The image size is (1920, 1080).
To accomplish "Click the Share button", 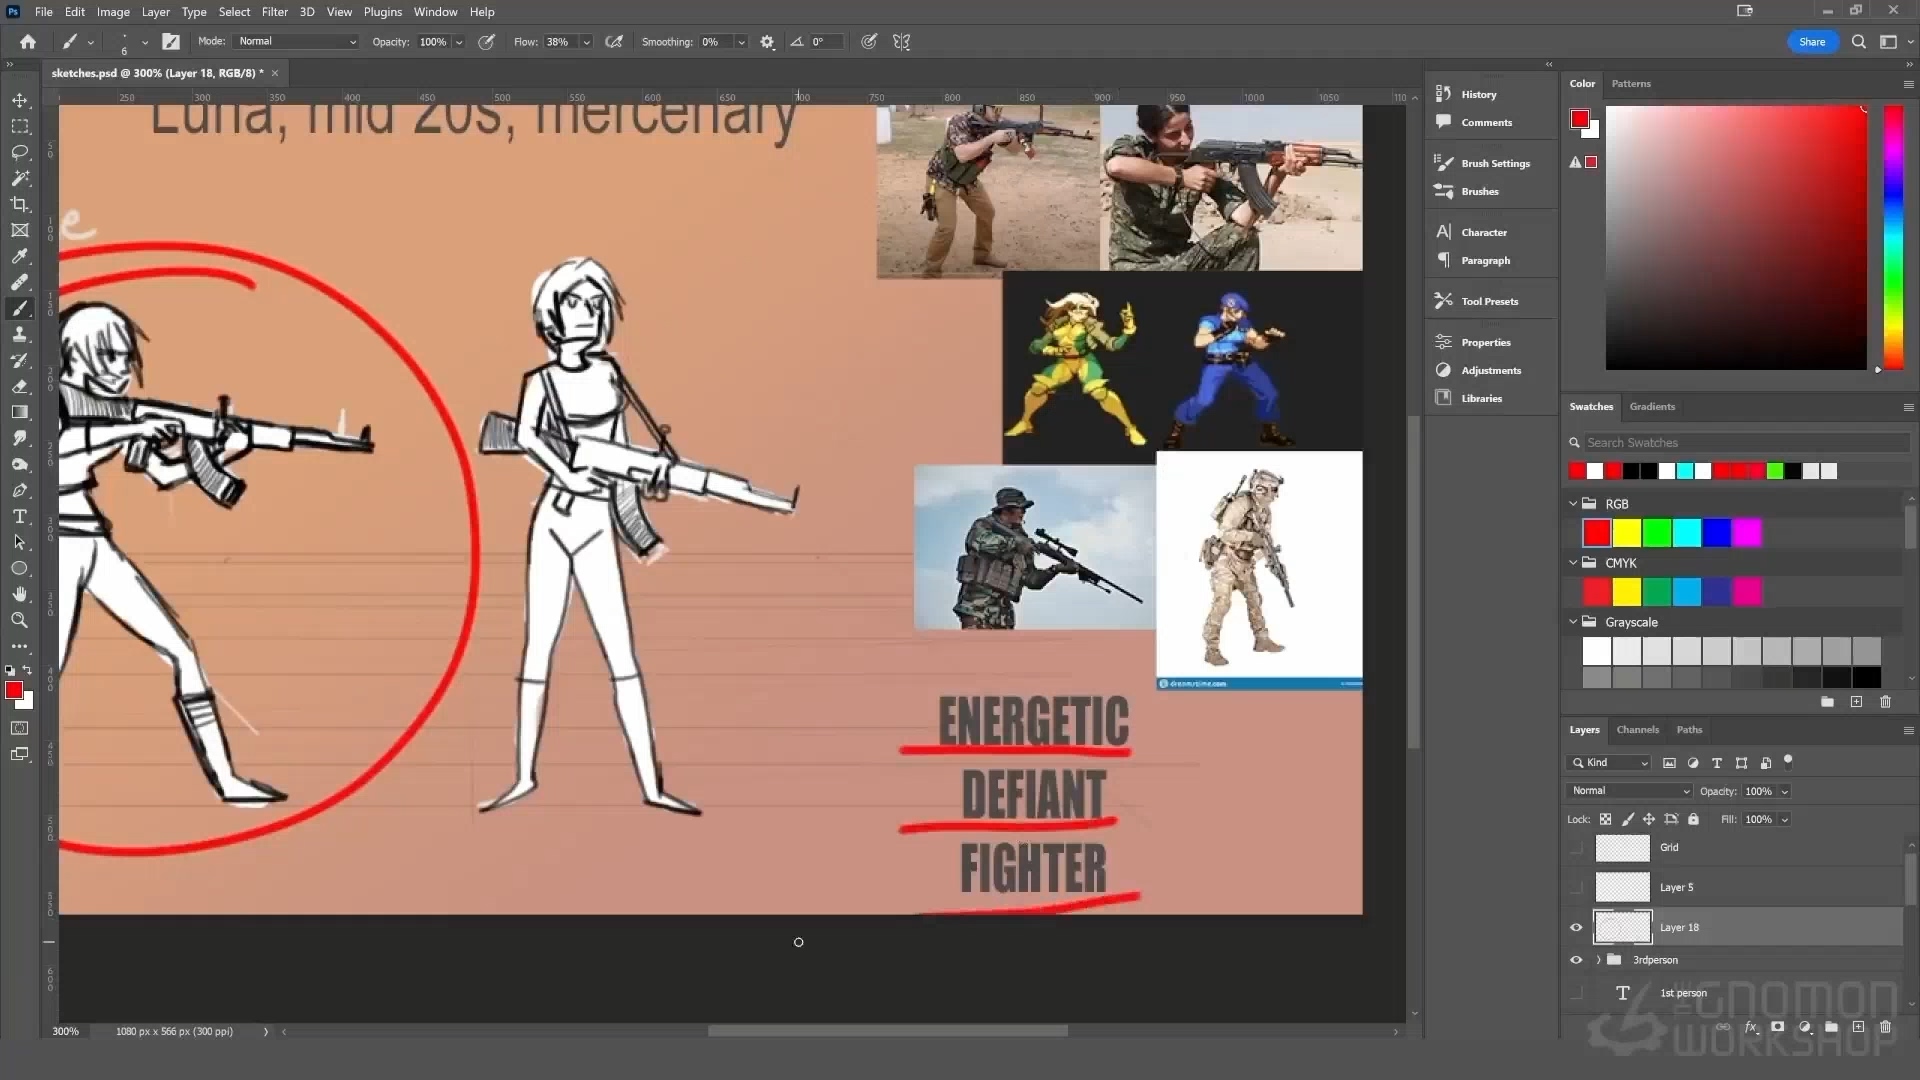I will click(x=1812, y=42).
